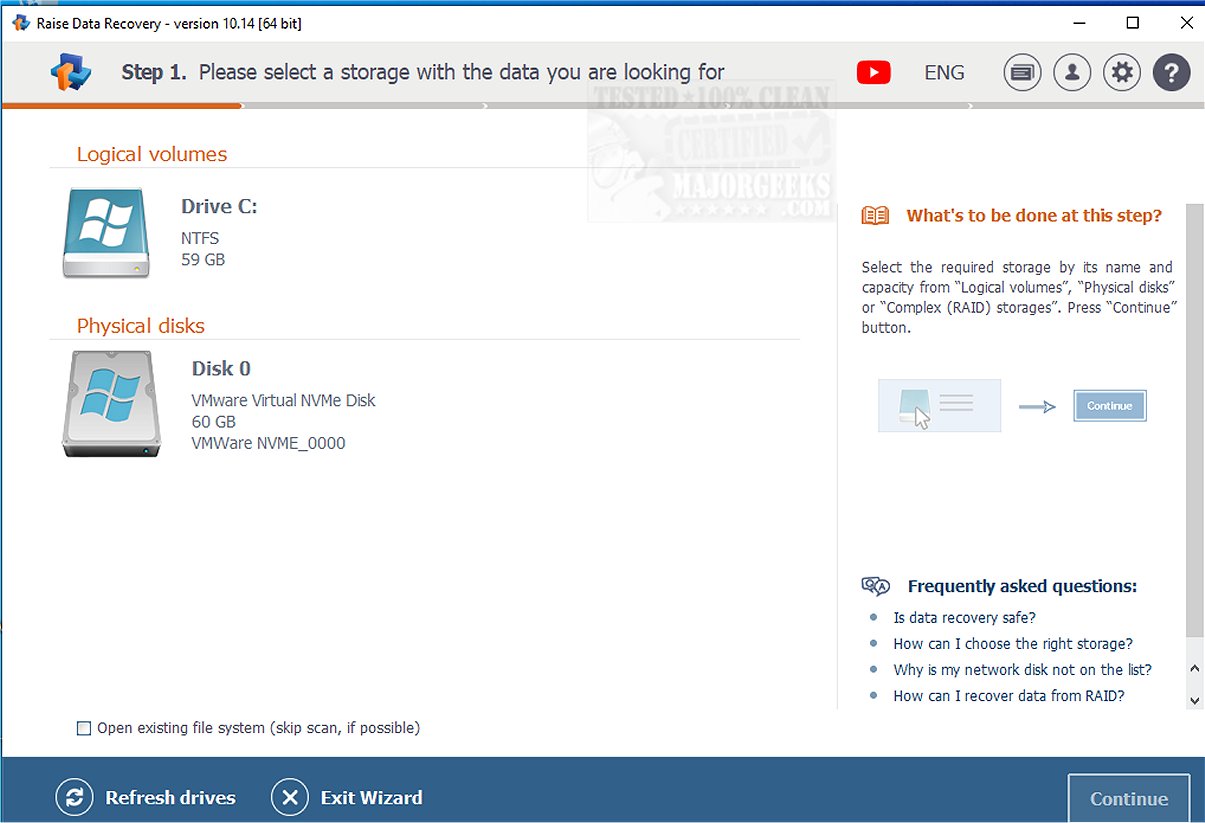Click the 'NTFS' file system text

click(200, 238)
